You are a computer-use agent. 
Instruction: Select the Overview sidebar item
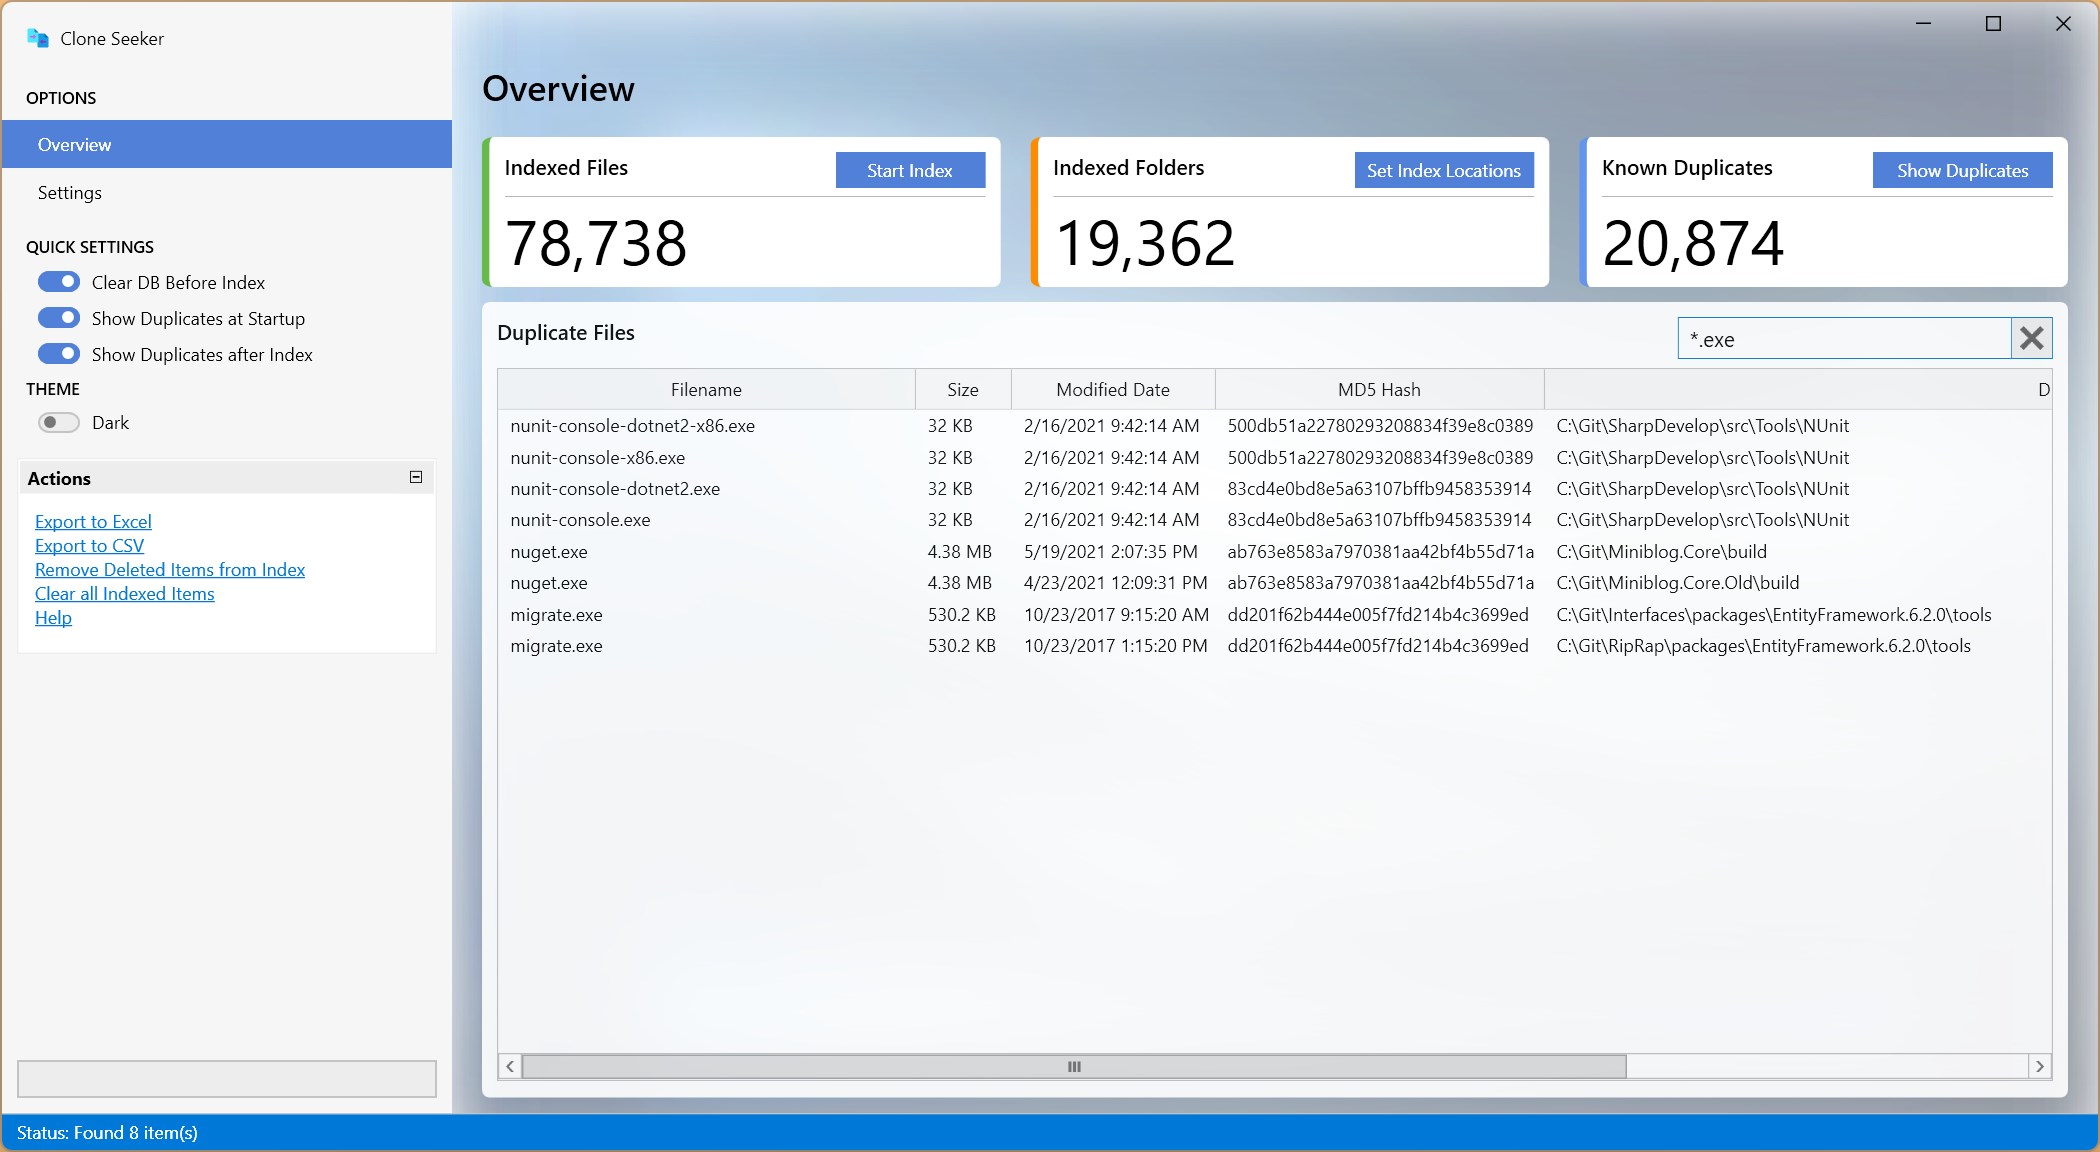pyautogui.click(x=75, y=144)
